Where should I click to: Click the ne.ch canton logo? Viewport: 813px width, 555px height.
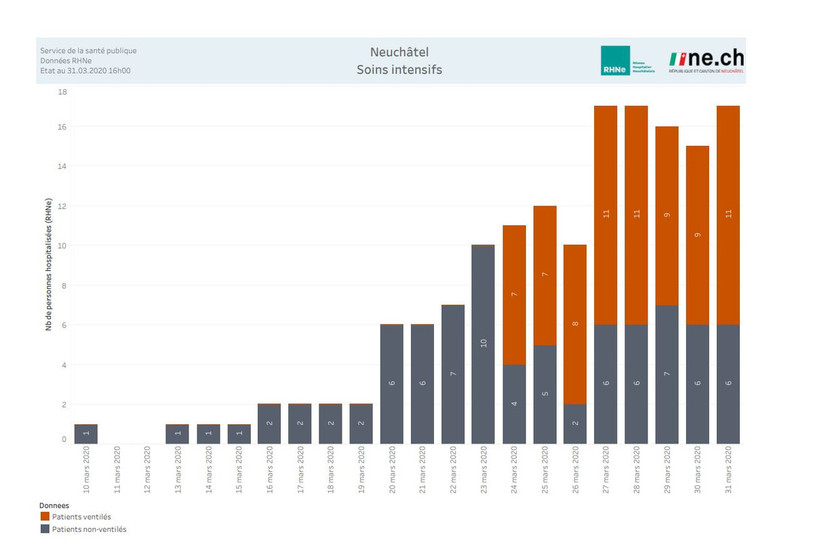point(706,61)
